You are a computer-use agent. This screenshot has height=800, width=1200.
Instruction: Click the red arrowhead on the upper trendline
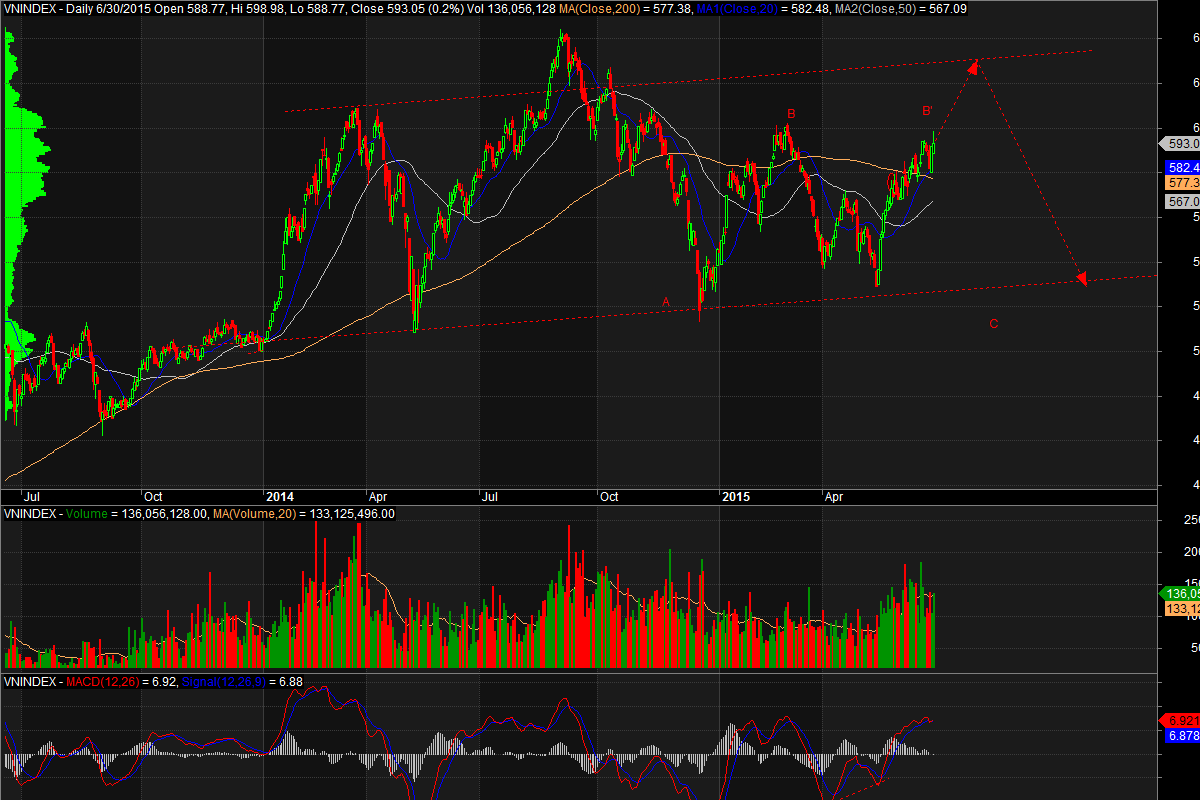[971, 64]
